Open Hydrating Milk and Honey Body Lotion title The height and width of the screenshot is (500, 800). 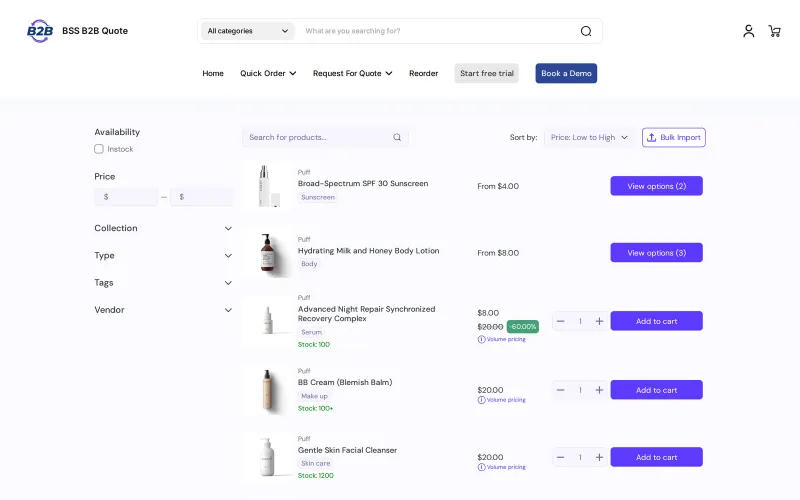tap(368, 251)
